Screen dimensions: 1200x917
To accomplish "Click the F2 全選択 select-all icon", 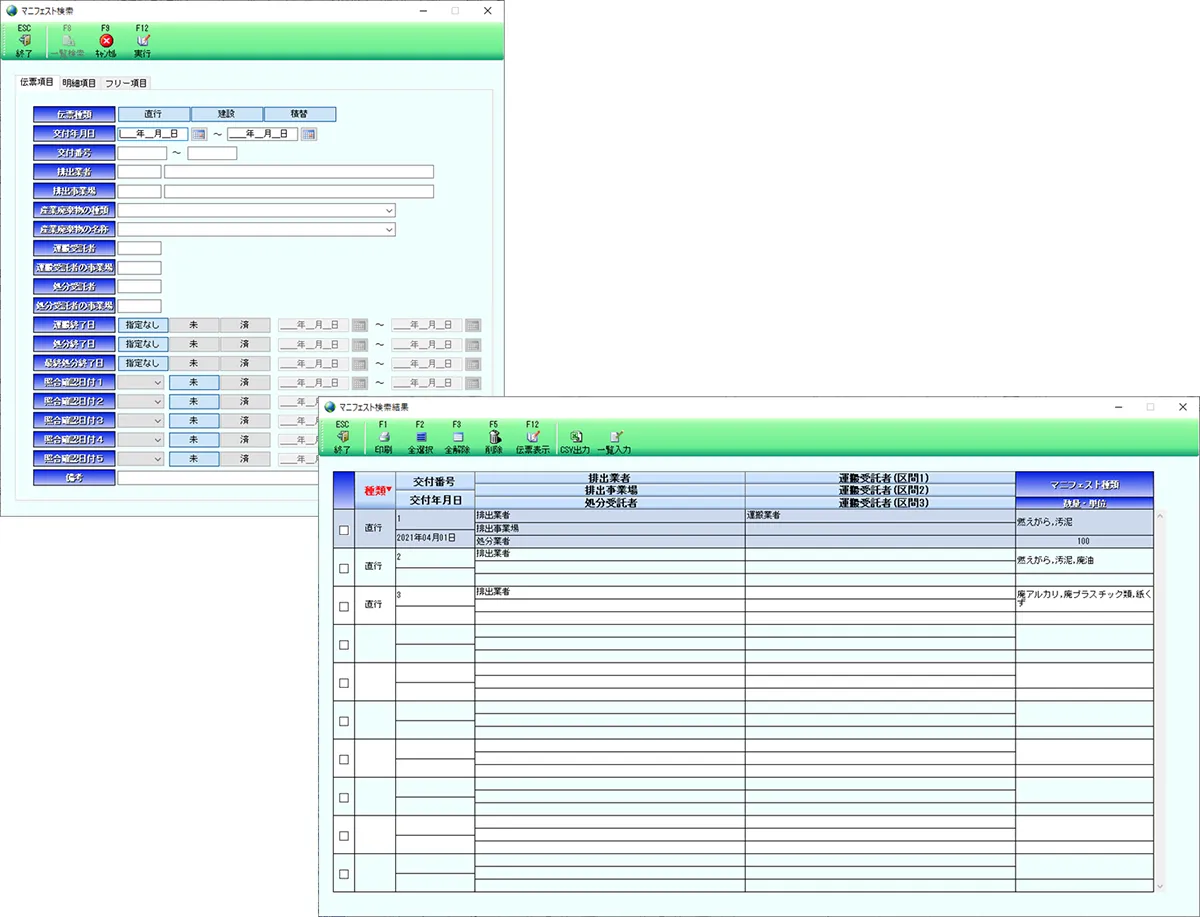I will click(421, 436).
